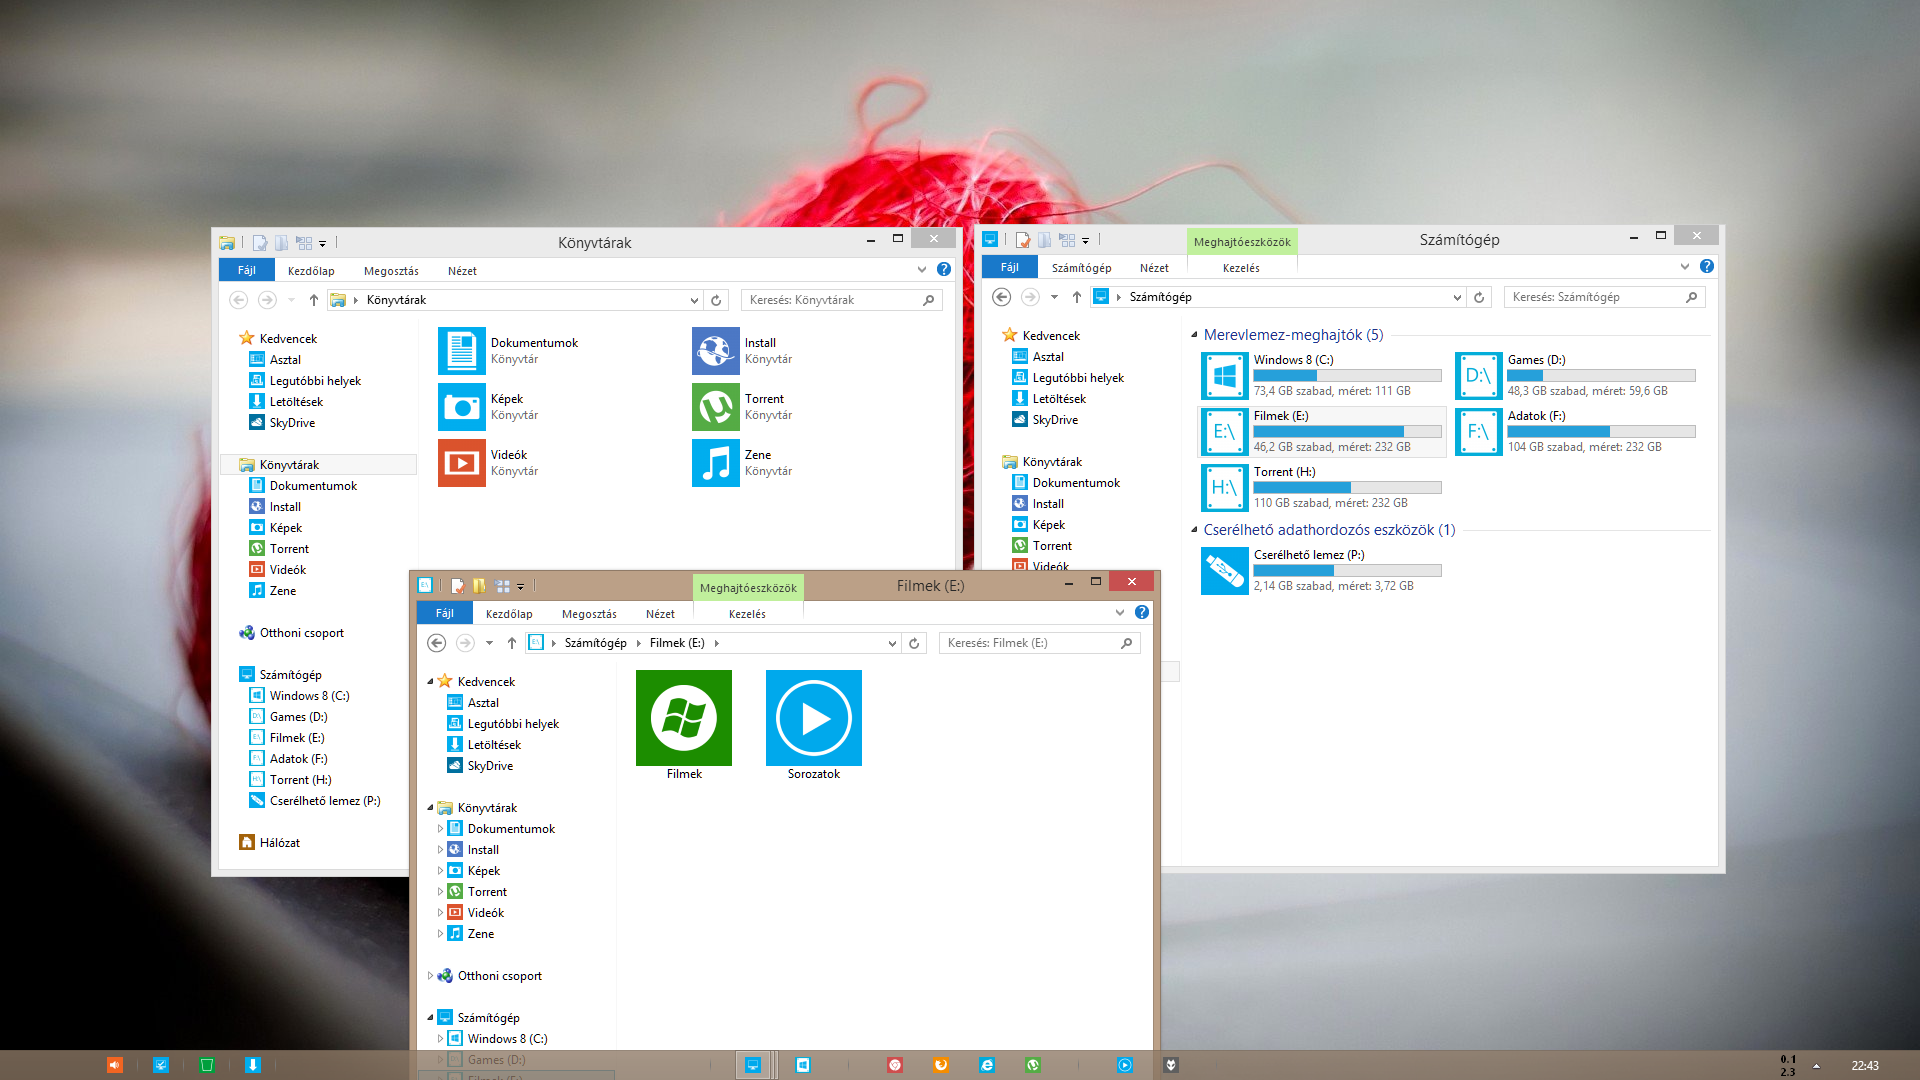The image size is (1920, 1080).
Task: Open Fájl menu in Könyvtárak window
Action: pyautogui.click(x=247, y=270)
